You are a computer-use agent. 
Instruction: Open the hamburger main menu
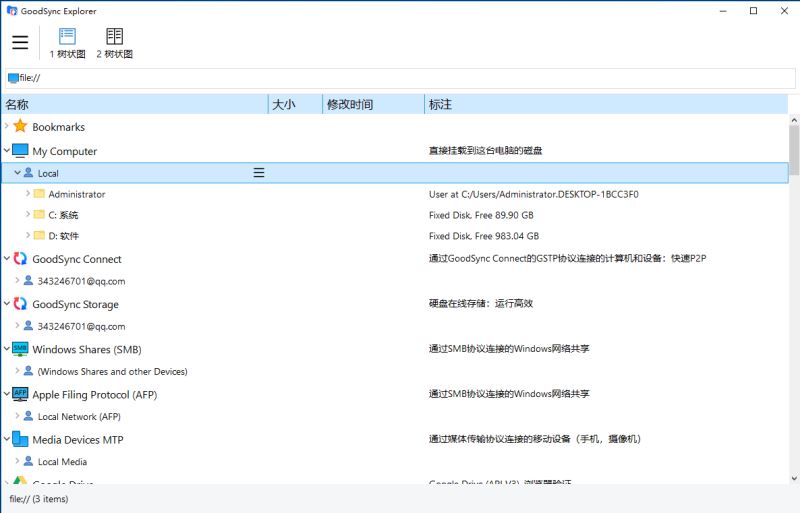(20, 42)
